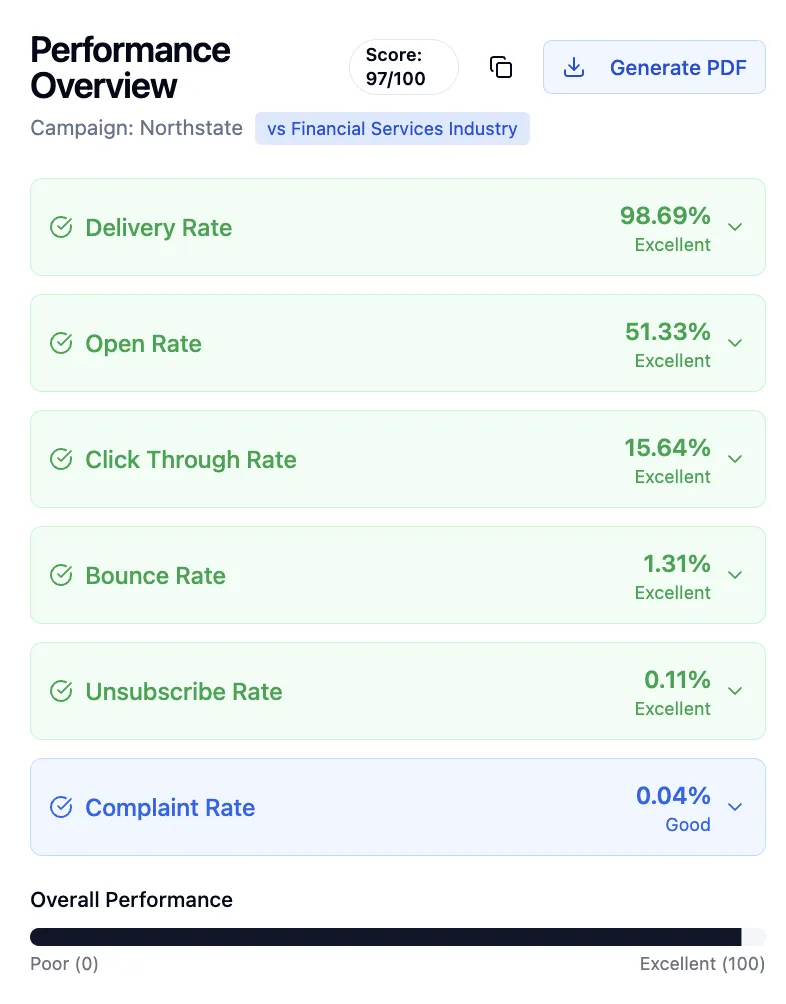
Task: Click the Generate PDF button
Action: point(654,67)
